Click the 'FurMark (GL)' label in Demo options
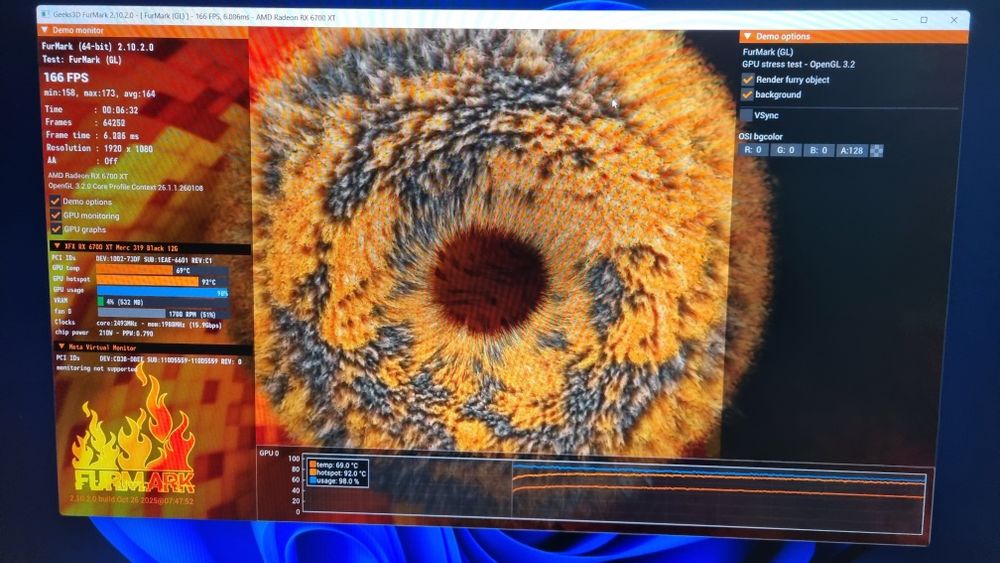The width and height of the screenshot is (1000, 563). tap(768, 52)
